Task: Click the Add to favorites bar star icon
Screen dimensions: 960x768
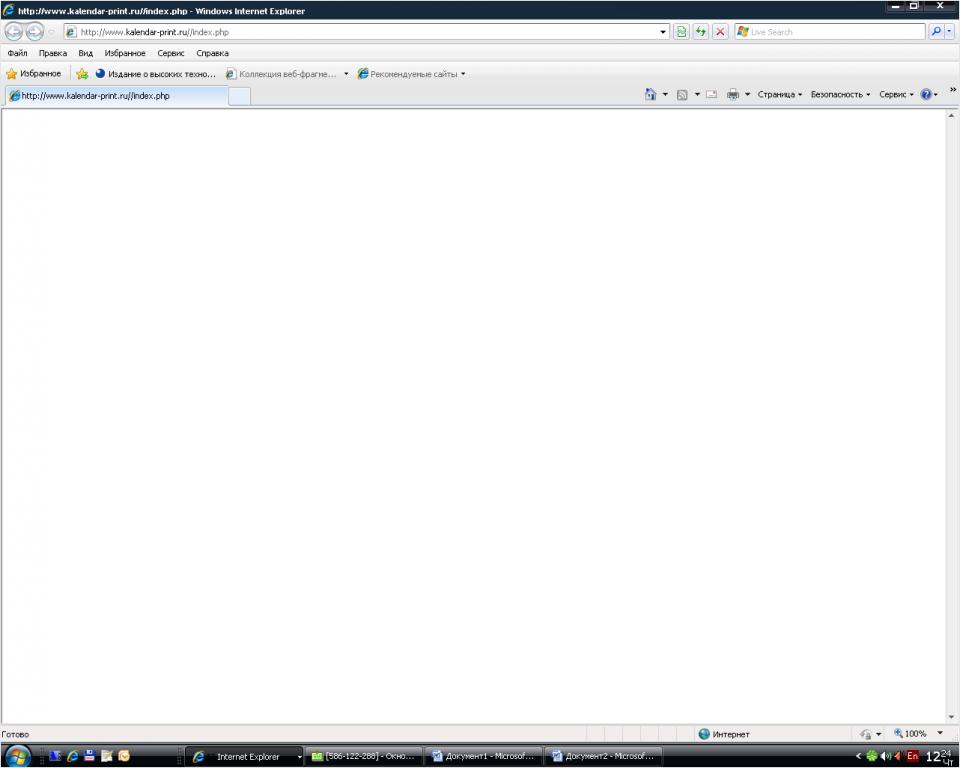Action: pos(82,74)
